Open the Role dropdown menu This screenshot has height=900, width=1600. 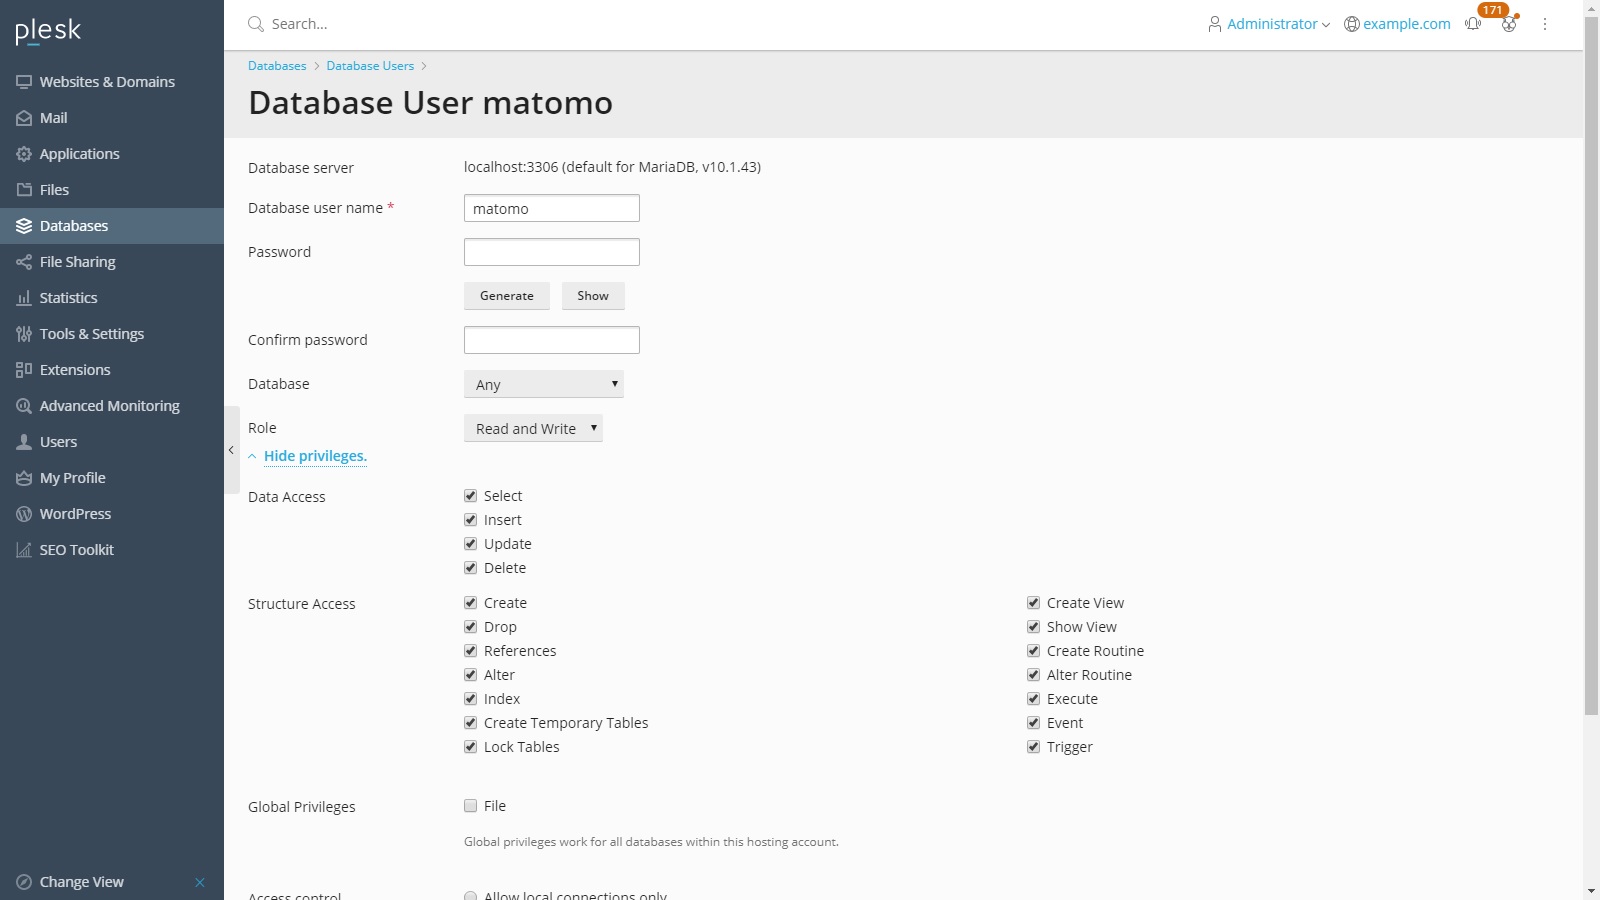pyautogui.click(x=533, y=428)
